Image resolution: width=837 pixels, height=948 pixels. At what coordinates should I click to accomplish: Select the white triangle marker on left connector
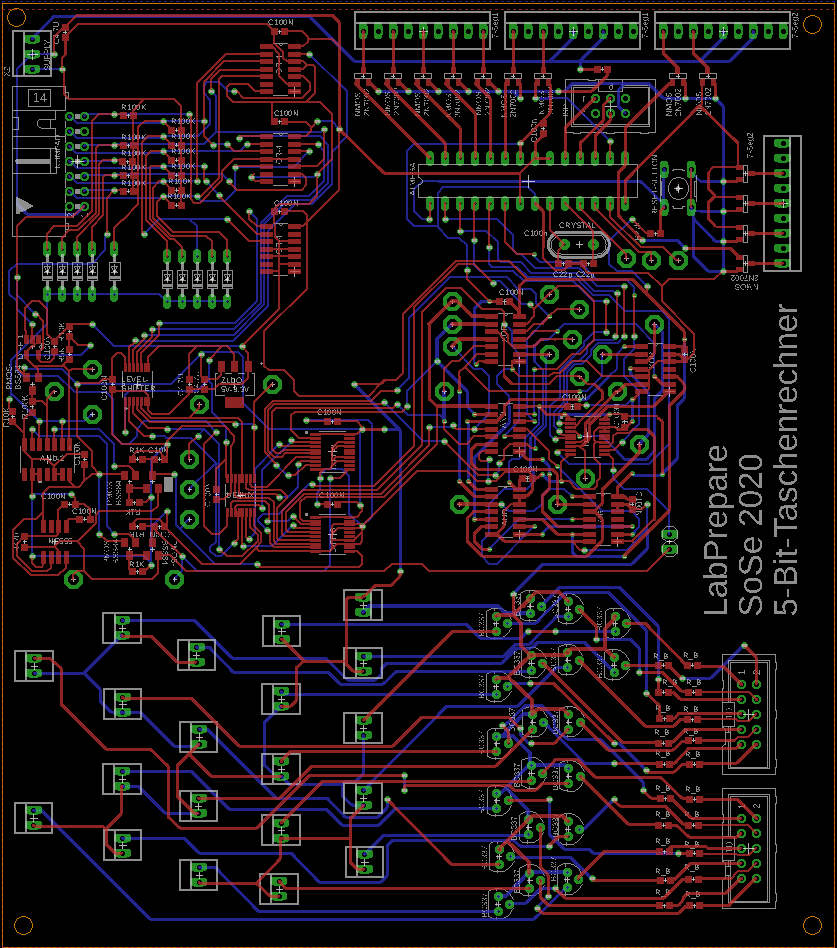point(24,205)
